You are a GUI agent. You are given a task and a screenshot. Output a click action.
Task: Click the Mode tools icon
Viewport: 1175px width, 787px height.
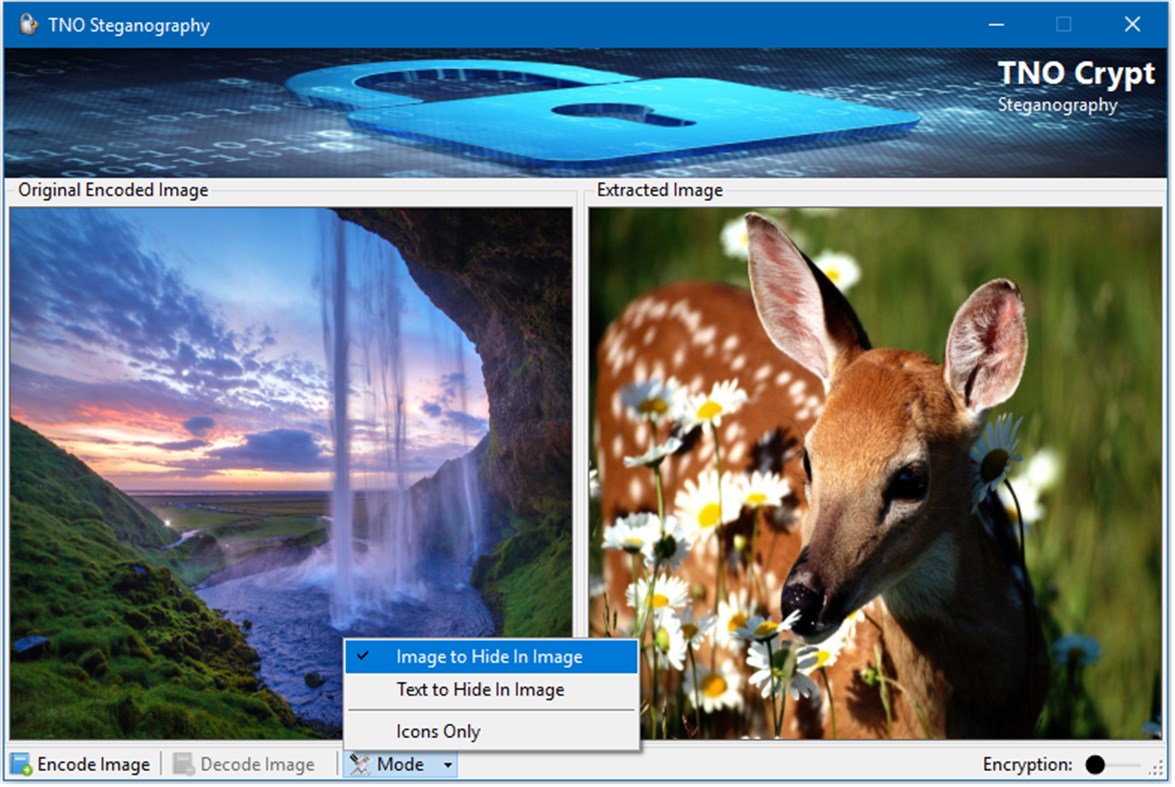coord(360,765)
